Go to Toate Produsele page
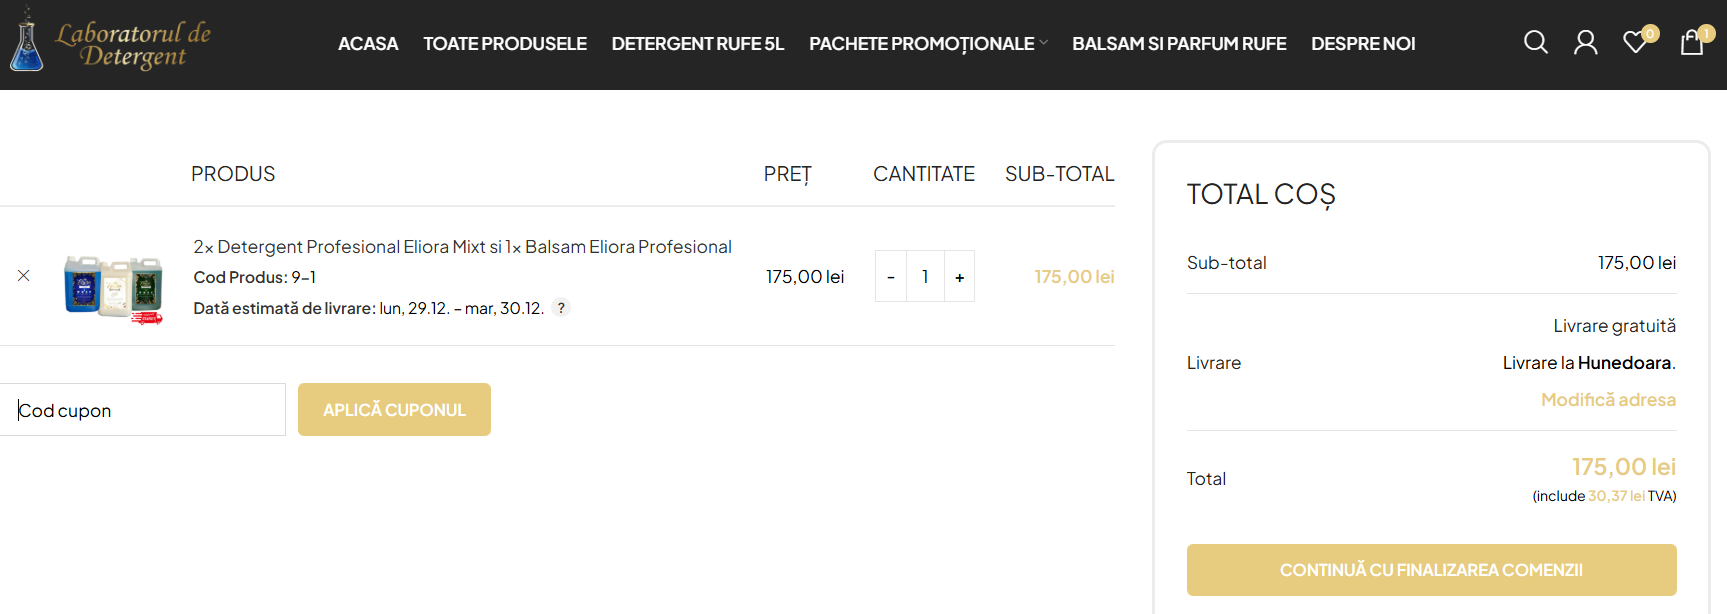 click(x=504, y=44)
